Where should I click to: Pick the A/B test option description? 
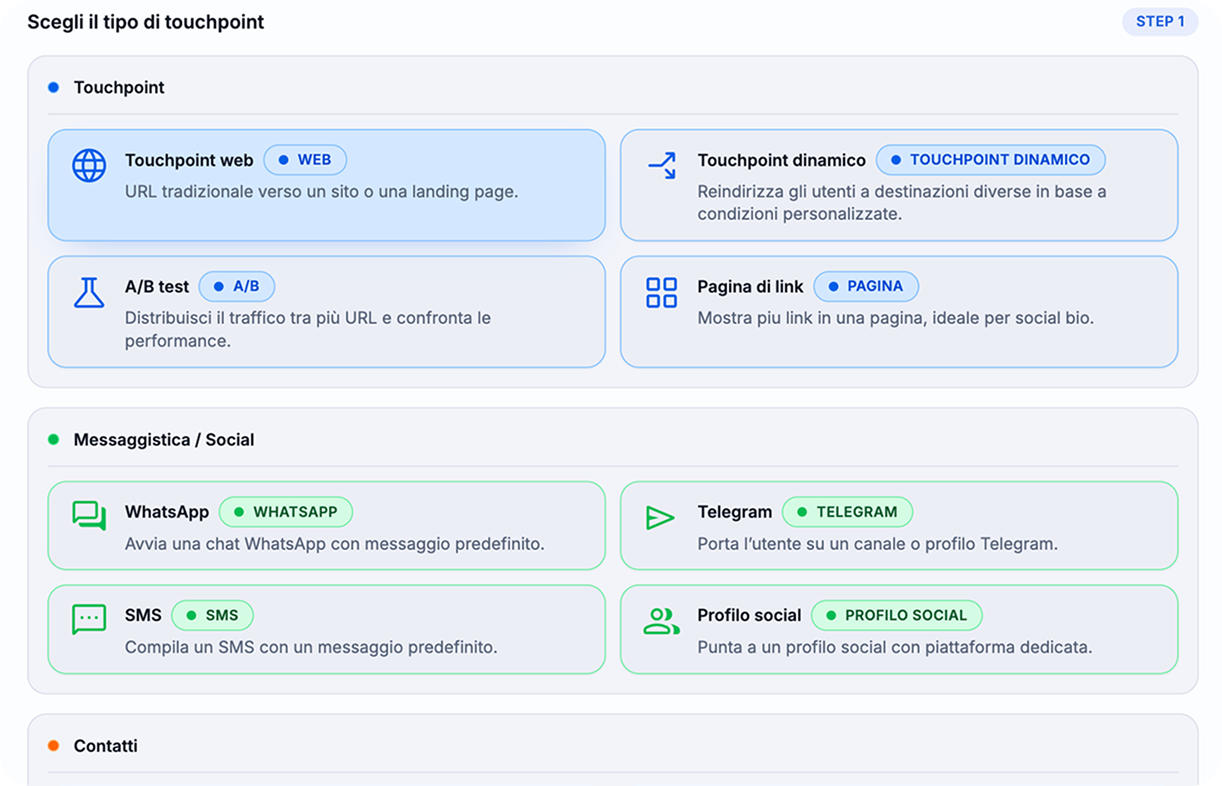(308, 329)
